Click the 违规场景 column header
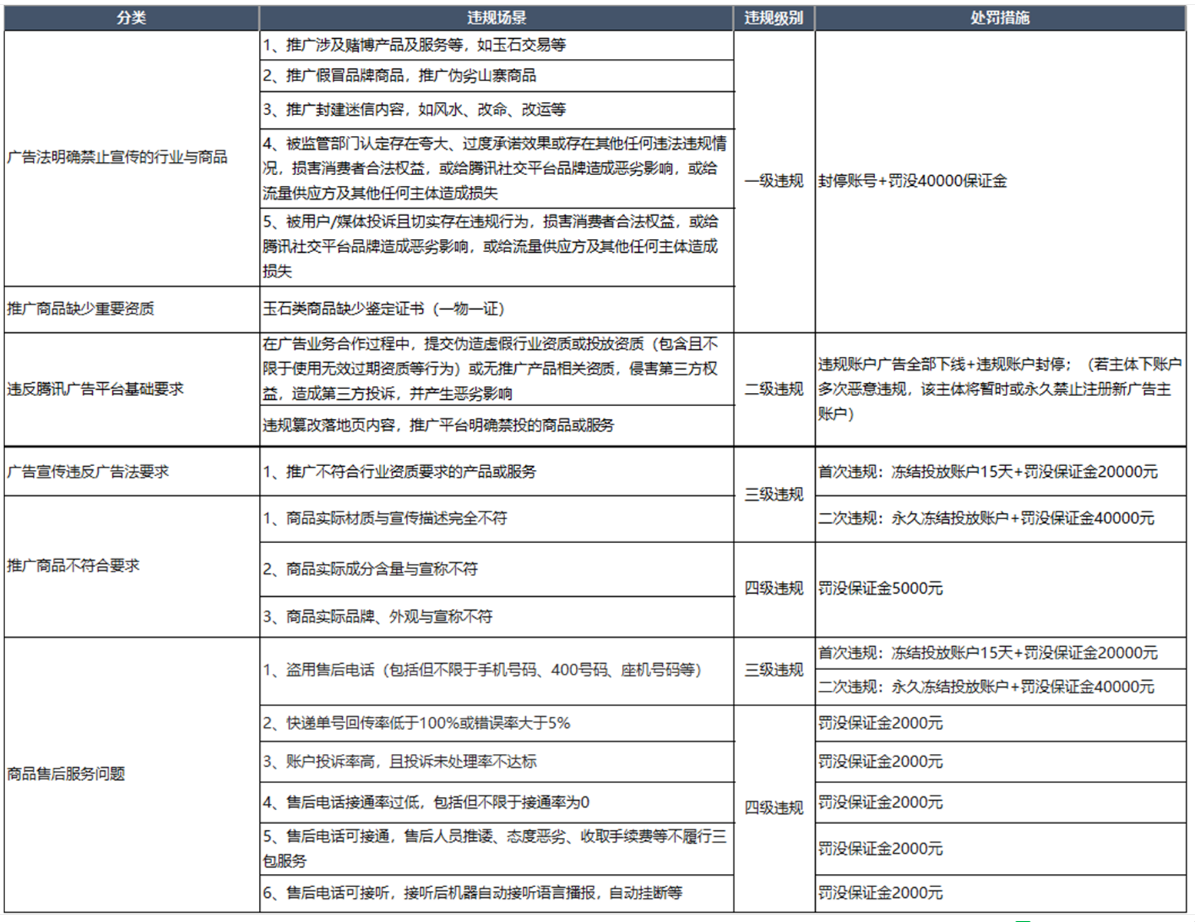 tap(496, 19)
